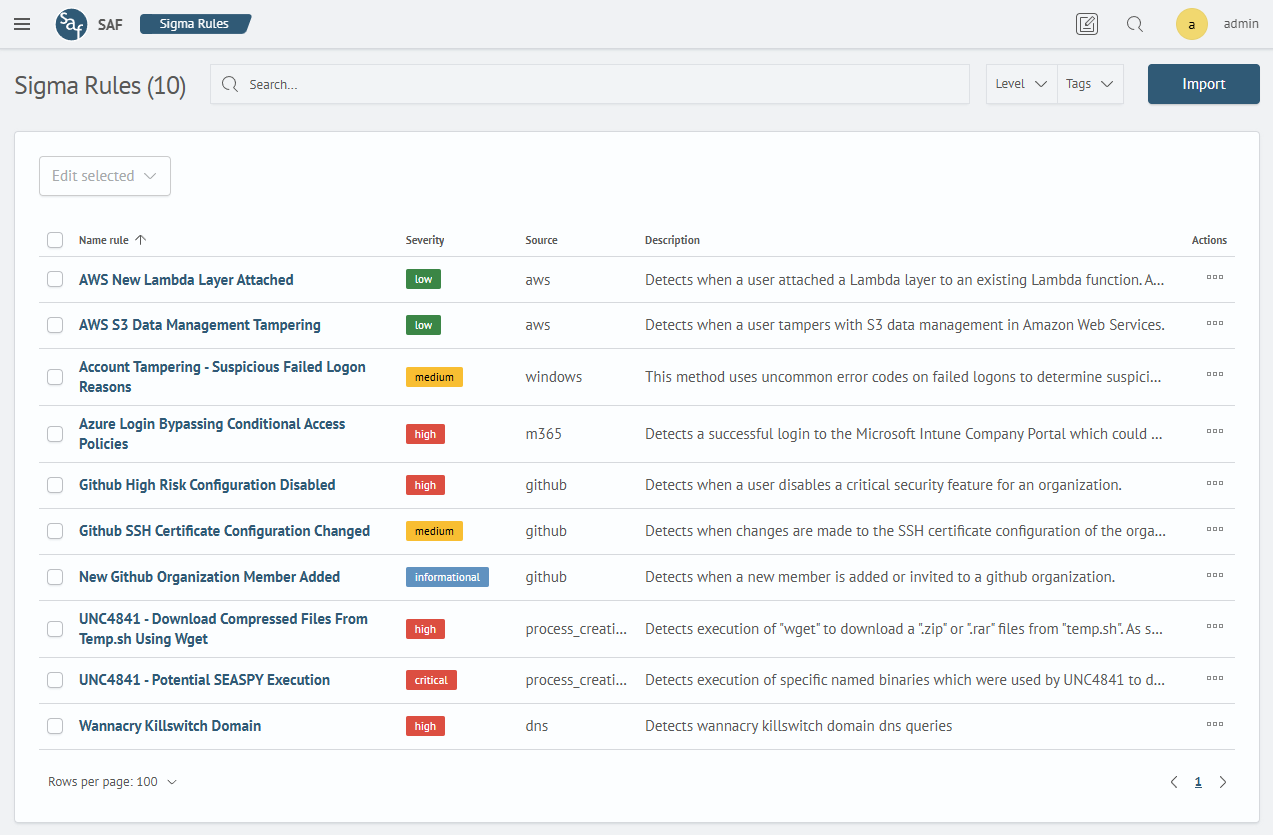Open actions menu for Wannacry Killswitch Domain

point(1215,725)
